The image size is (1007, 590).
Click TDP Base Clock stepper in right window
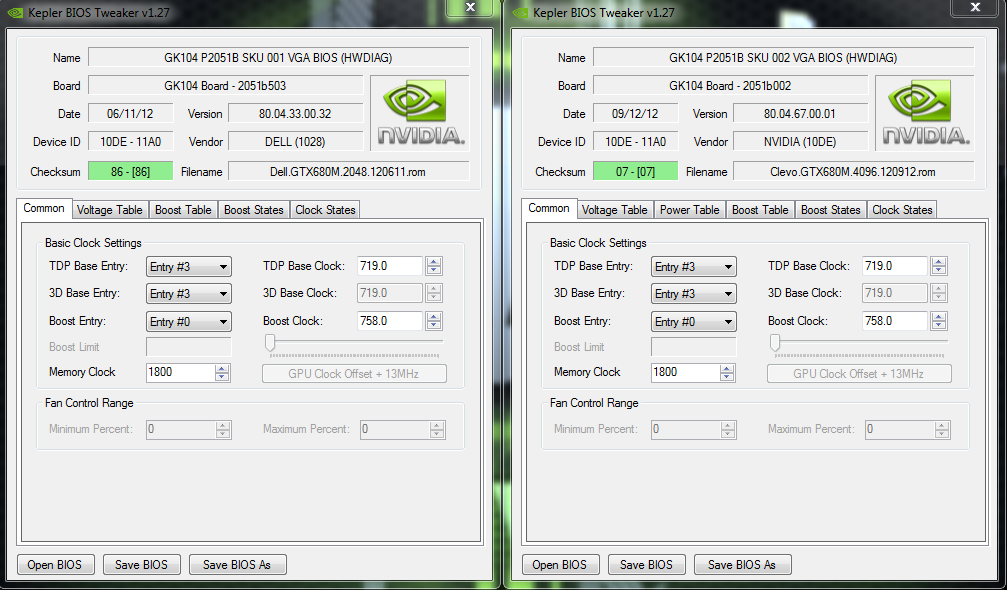pos(939,266)
